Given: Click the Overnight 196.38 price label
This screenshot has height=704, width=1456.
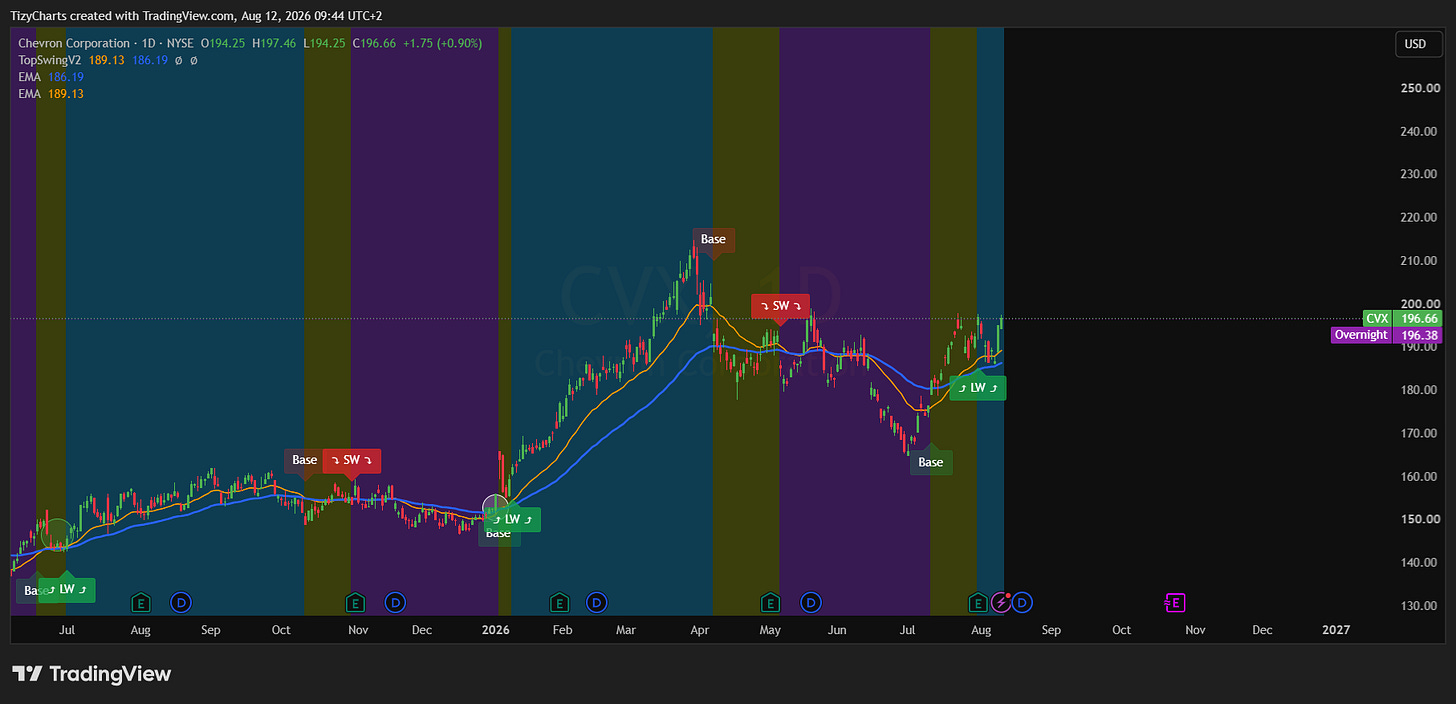Looking at the screenshot, I should pyautogui.click(x=1387, y=336).
